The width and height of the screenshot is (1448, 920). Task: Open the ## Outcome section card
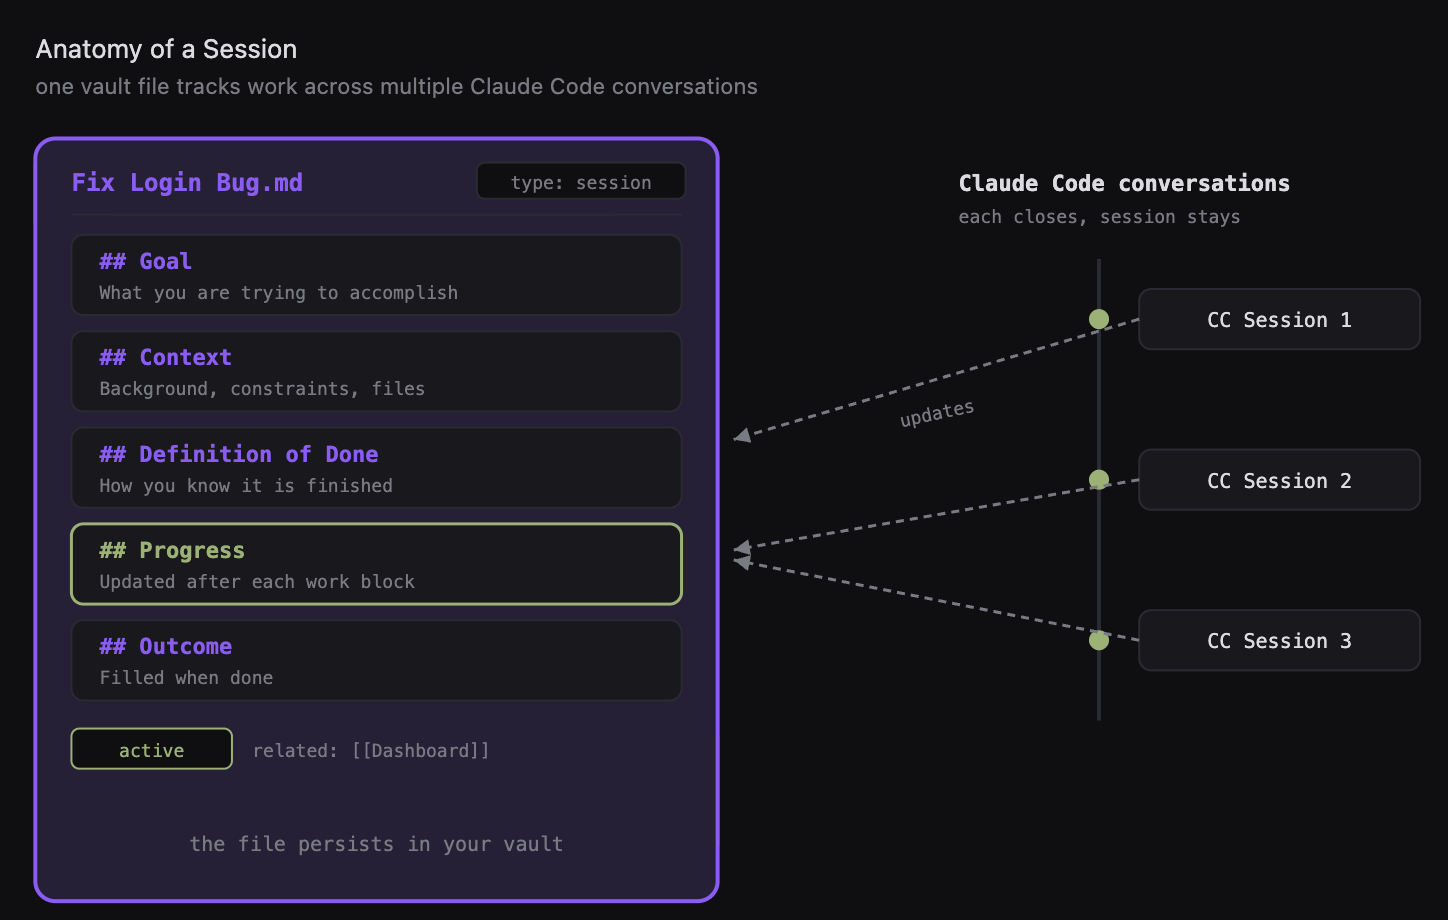(x=376, y=660)
